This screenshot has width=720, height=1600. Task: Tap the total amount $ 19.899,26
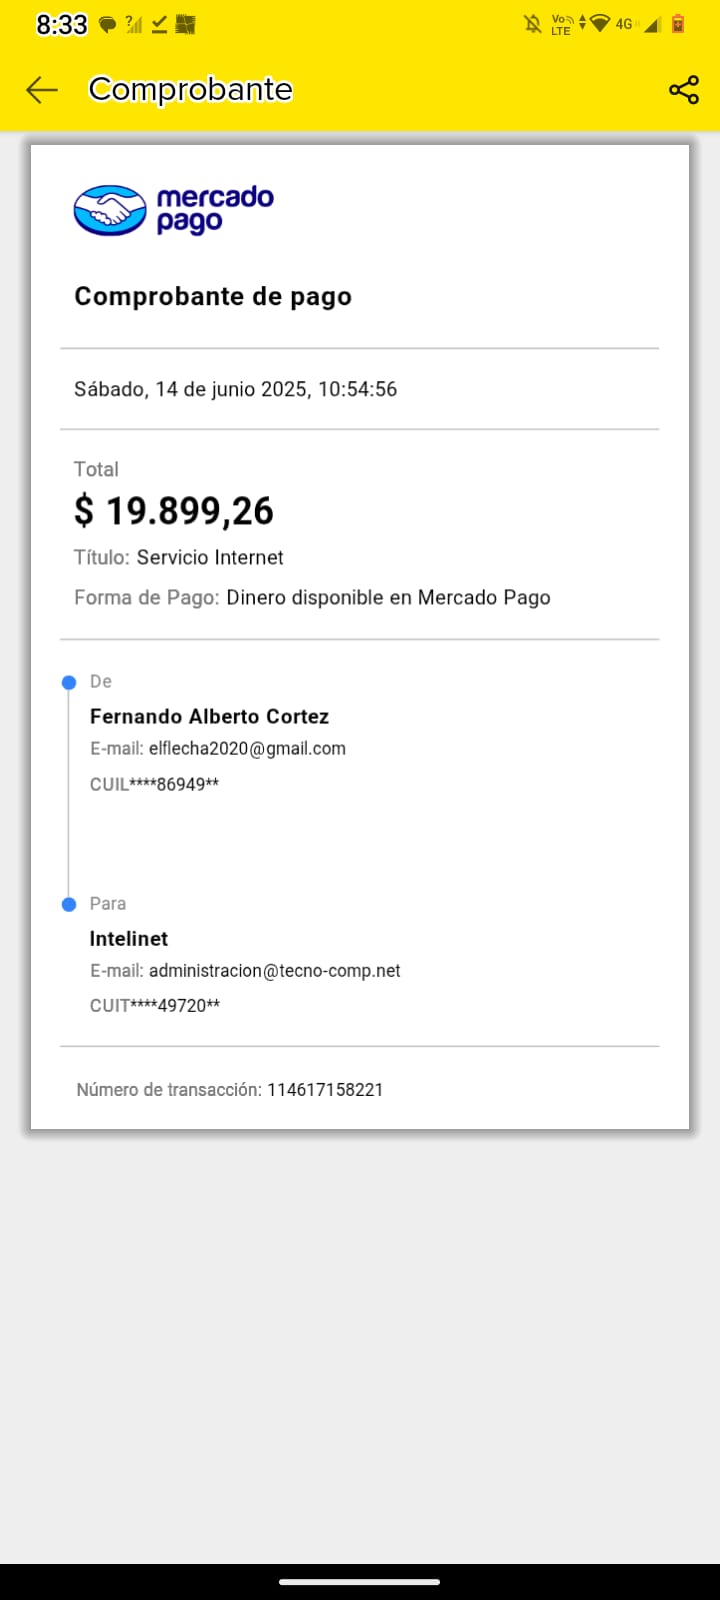coord(174,511)
